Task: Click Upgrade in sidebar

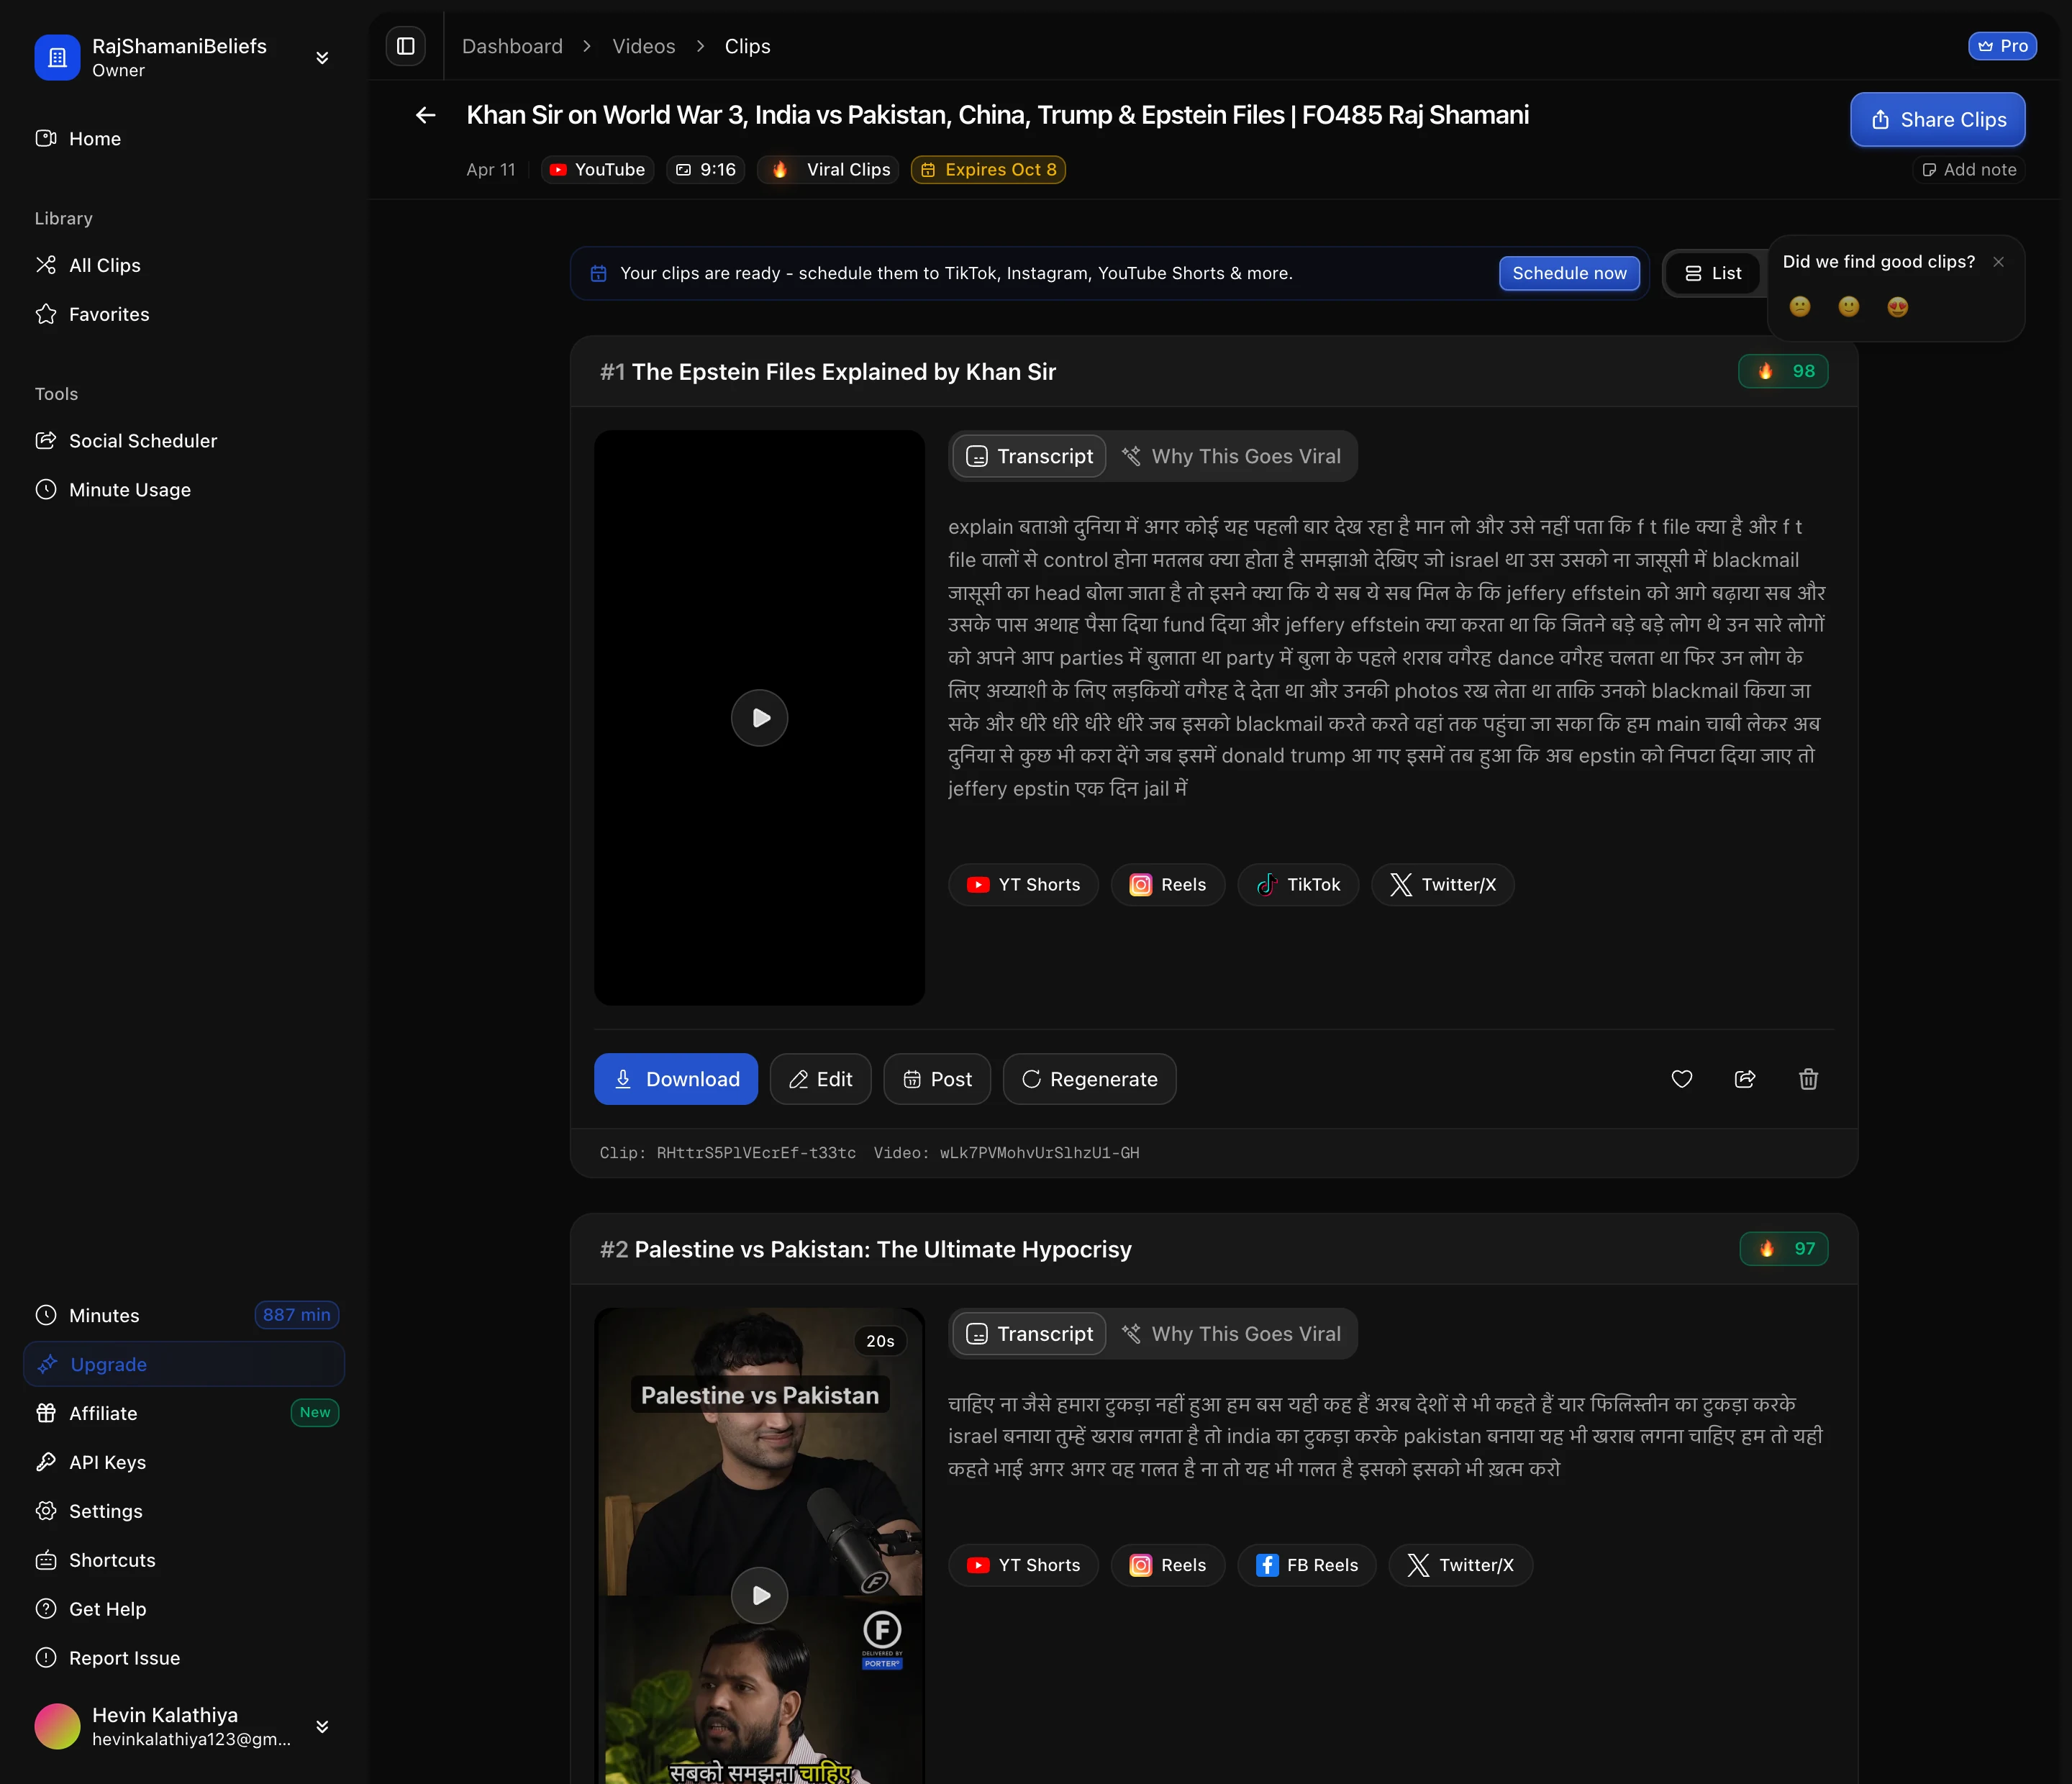Action: tap(184, 1364)
